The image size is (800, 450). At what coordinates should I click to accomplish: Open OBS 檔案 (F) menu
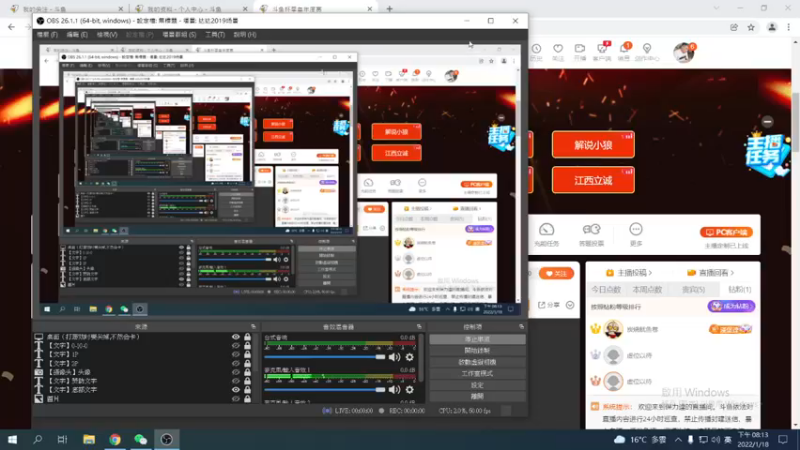click(x=47, y=35)
